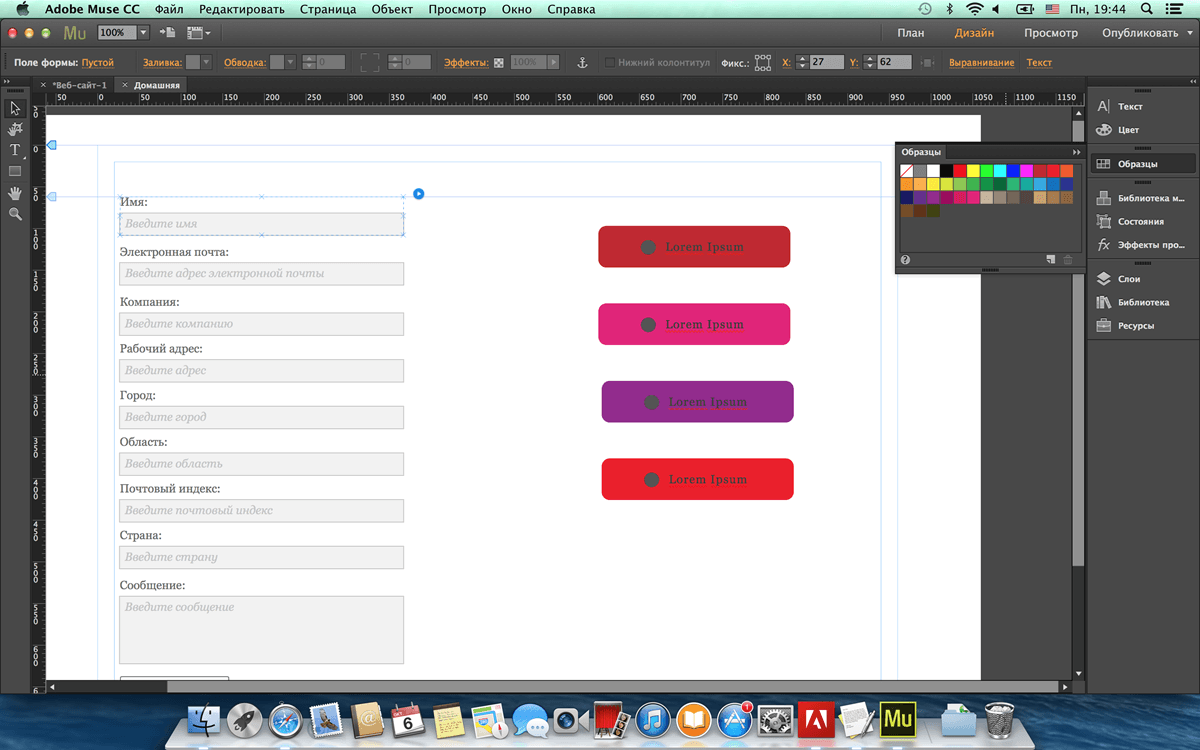Select the Text tool in toolbox
1200x750 pixels.
tap(15, 150)
